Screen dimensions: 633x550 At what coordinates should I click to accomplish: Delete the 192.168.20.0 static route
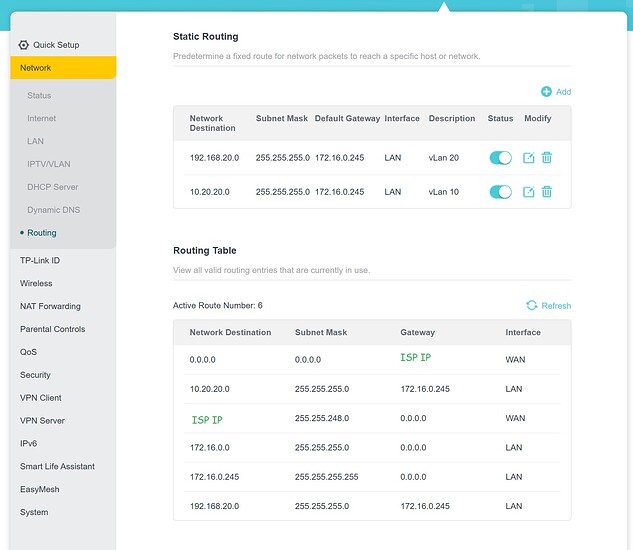(x=547, y=157)
